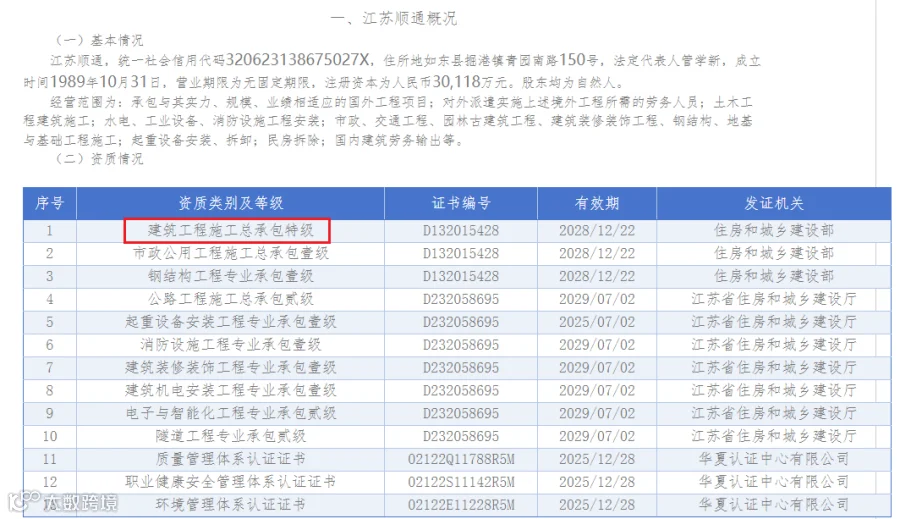Viewport: 900px width, 519px height.
Task: Click the 有效期 column header
Action: 597,203
